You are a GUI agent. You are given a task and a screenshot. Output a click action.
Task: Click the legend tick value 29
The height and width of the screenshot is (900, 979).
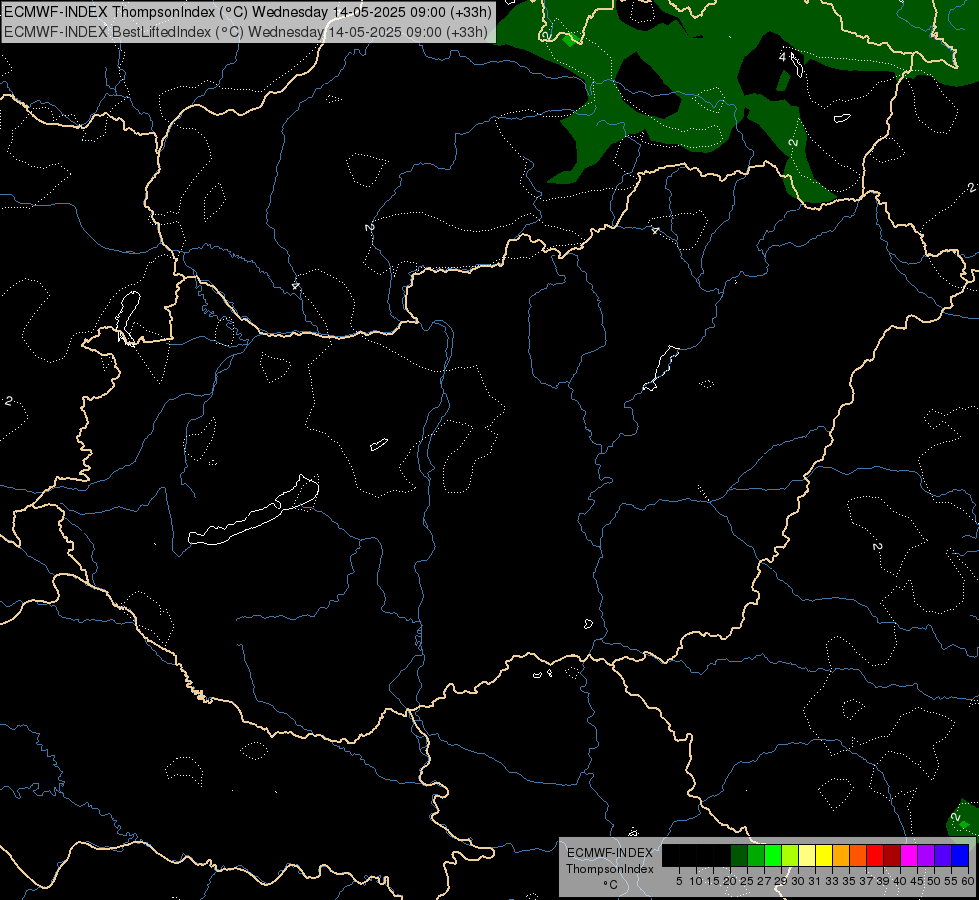[x=781, y=881]
